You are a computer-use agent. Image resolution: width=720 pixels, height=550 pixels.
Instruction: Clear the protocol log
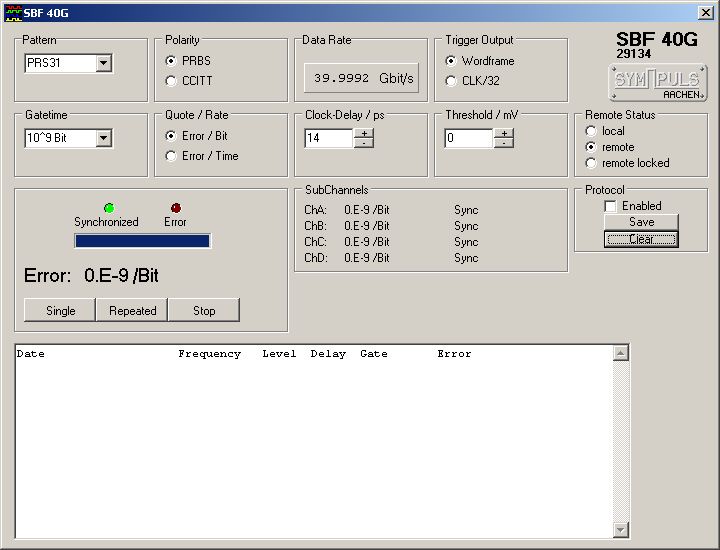pos(641,239)
